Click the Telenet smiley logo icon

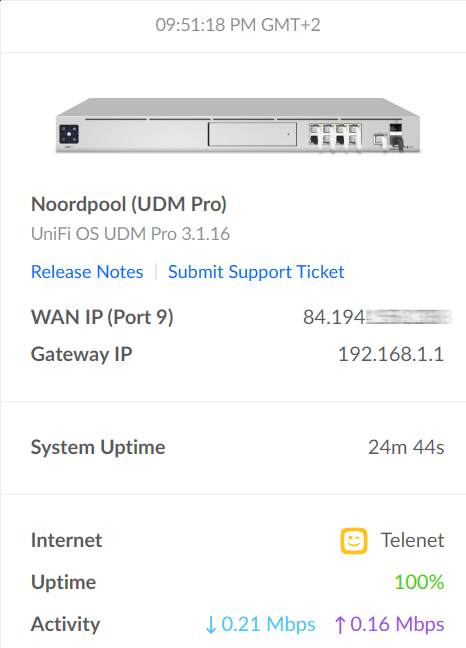click(354, 541)
